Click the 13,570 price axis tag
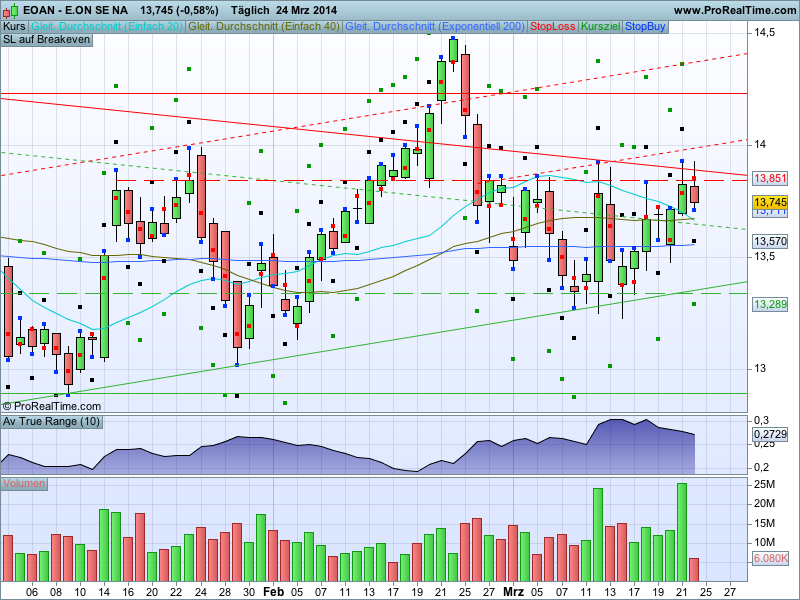Screen dimensions: 800x600 pyautogui.click(x=770, y=241)
